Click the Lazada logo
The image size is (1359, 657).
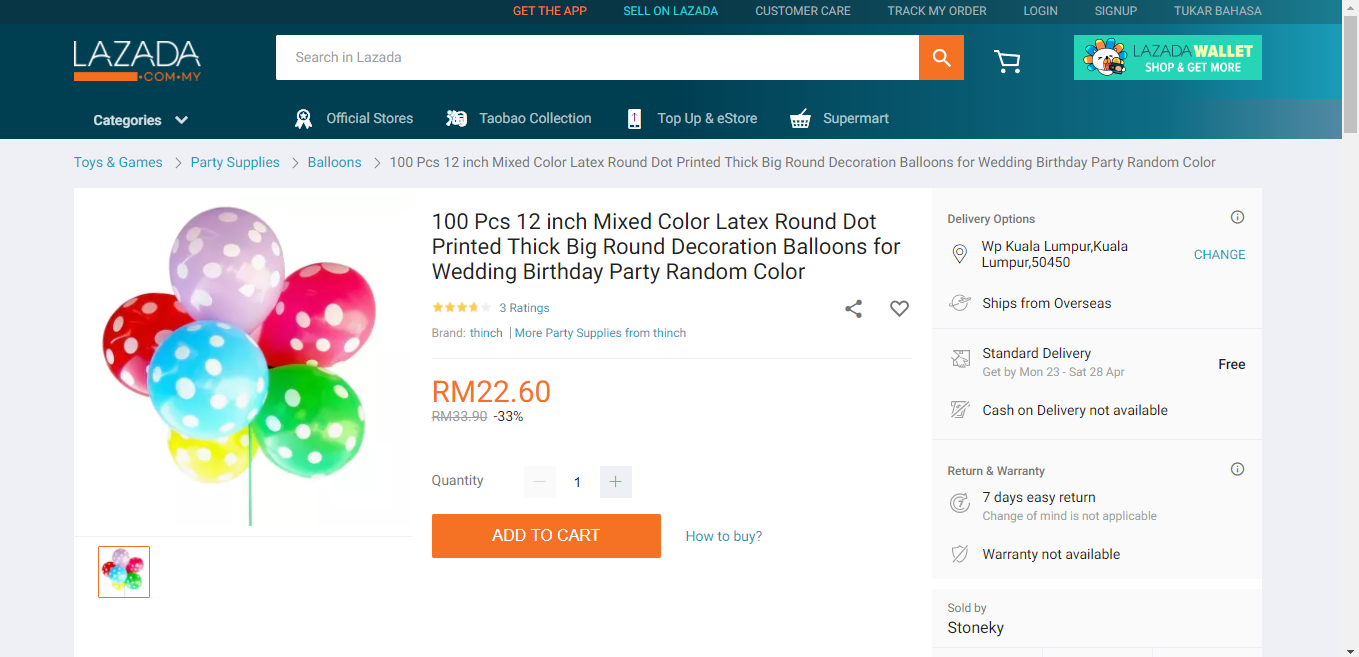click(137, 61)
